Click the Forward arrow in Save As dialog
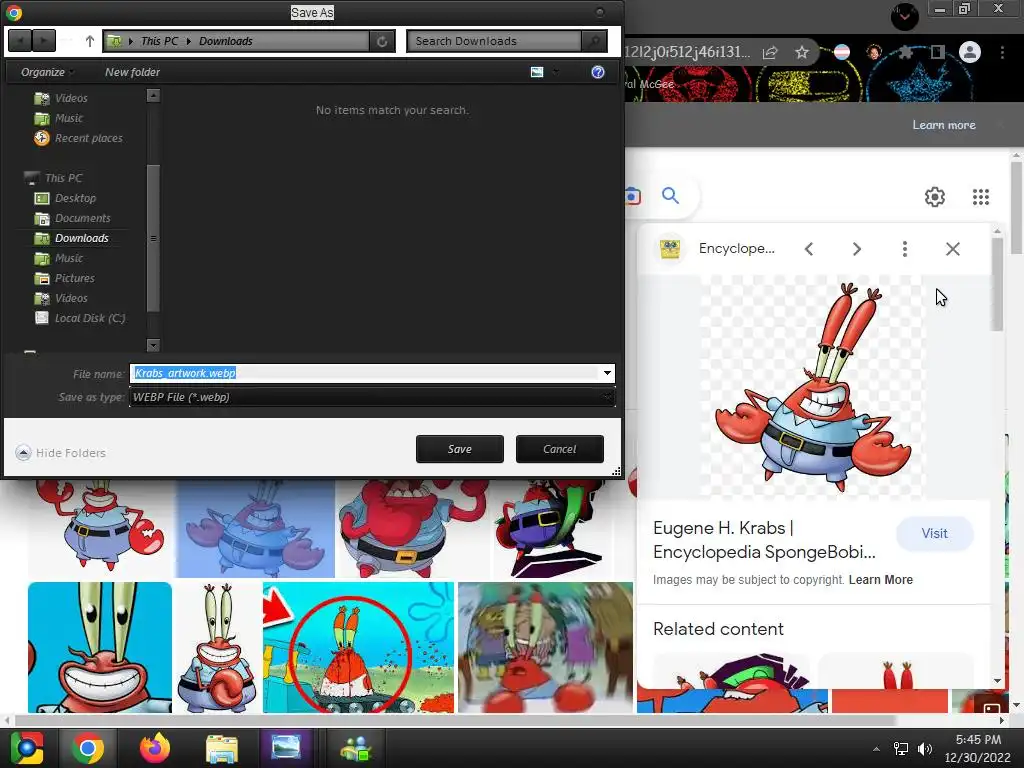 pyautogui.click(x=44, y=41)
